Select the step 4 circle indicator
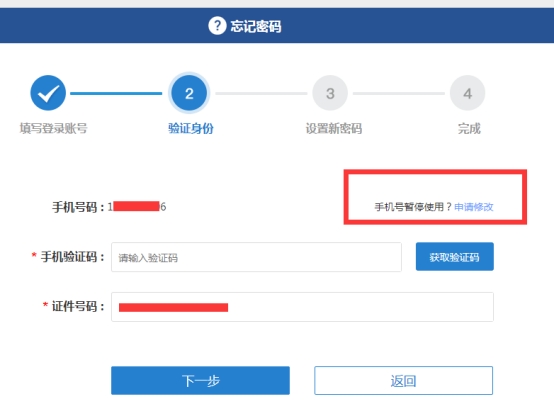The height and width of the screenshot is (411, 554). coord(467,93)
